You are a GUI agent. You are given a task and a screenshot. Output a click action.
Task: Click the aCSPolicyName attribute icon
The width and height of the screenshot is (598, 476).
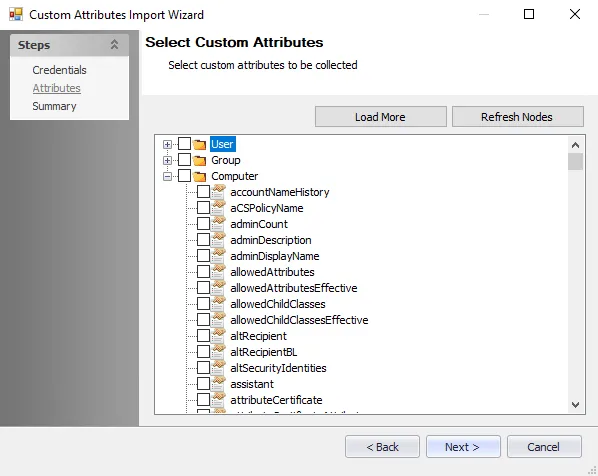pos(219,208)
